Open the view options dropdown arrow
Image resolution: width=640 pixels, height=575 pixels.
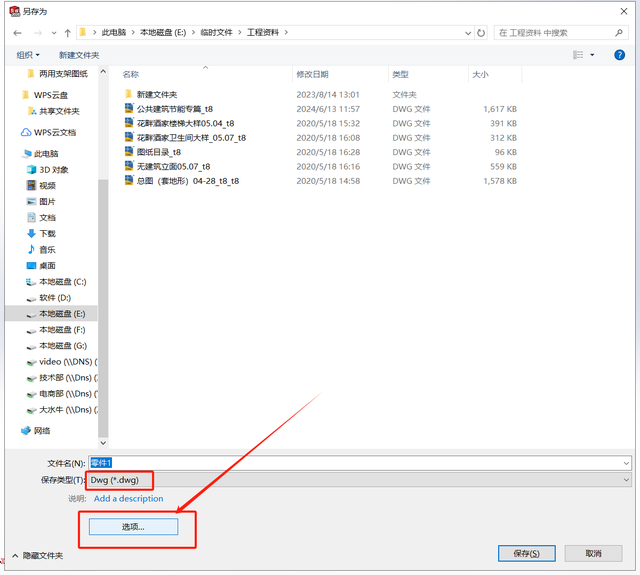pos(592,55)
